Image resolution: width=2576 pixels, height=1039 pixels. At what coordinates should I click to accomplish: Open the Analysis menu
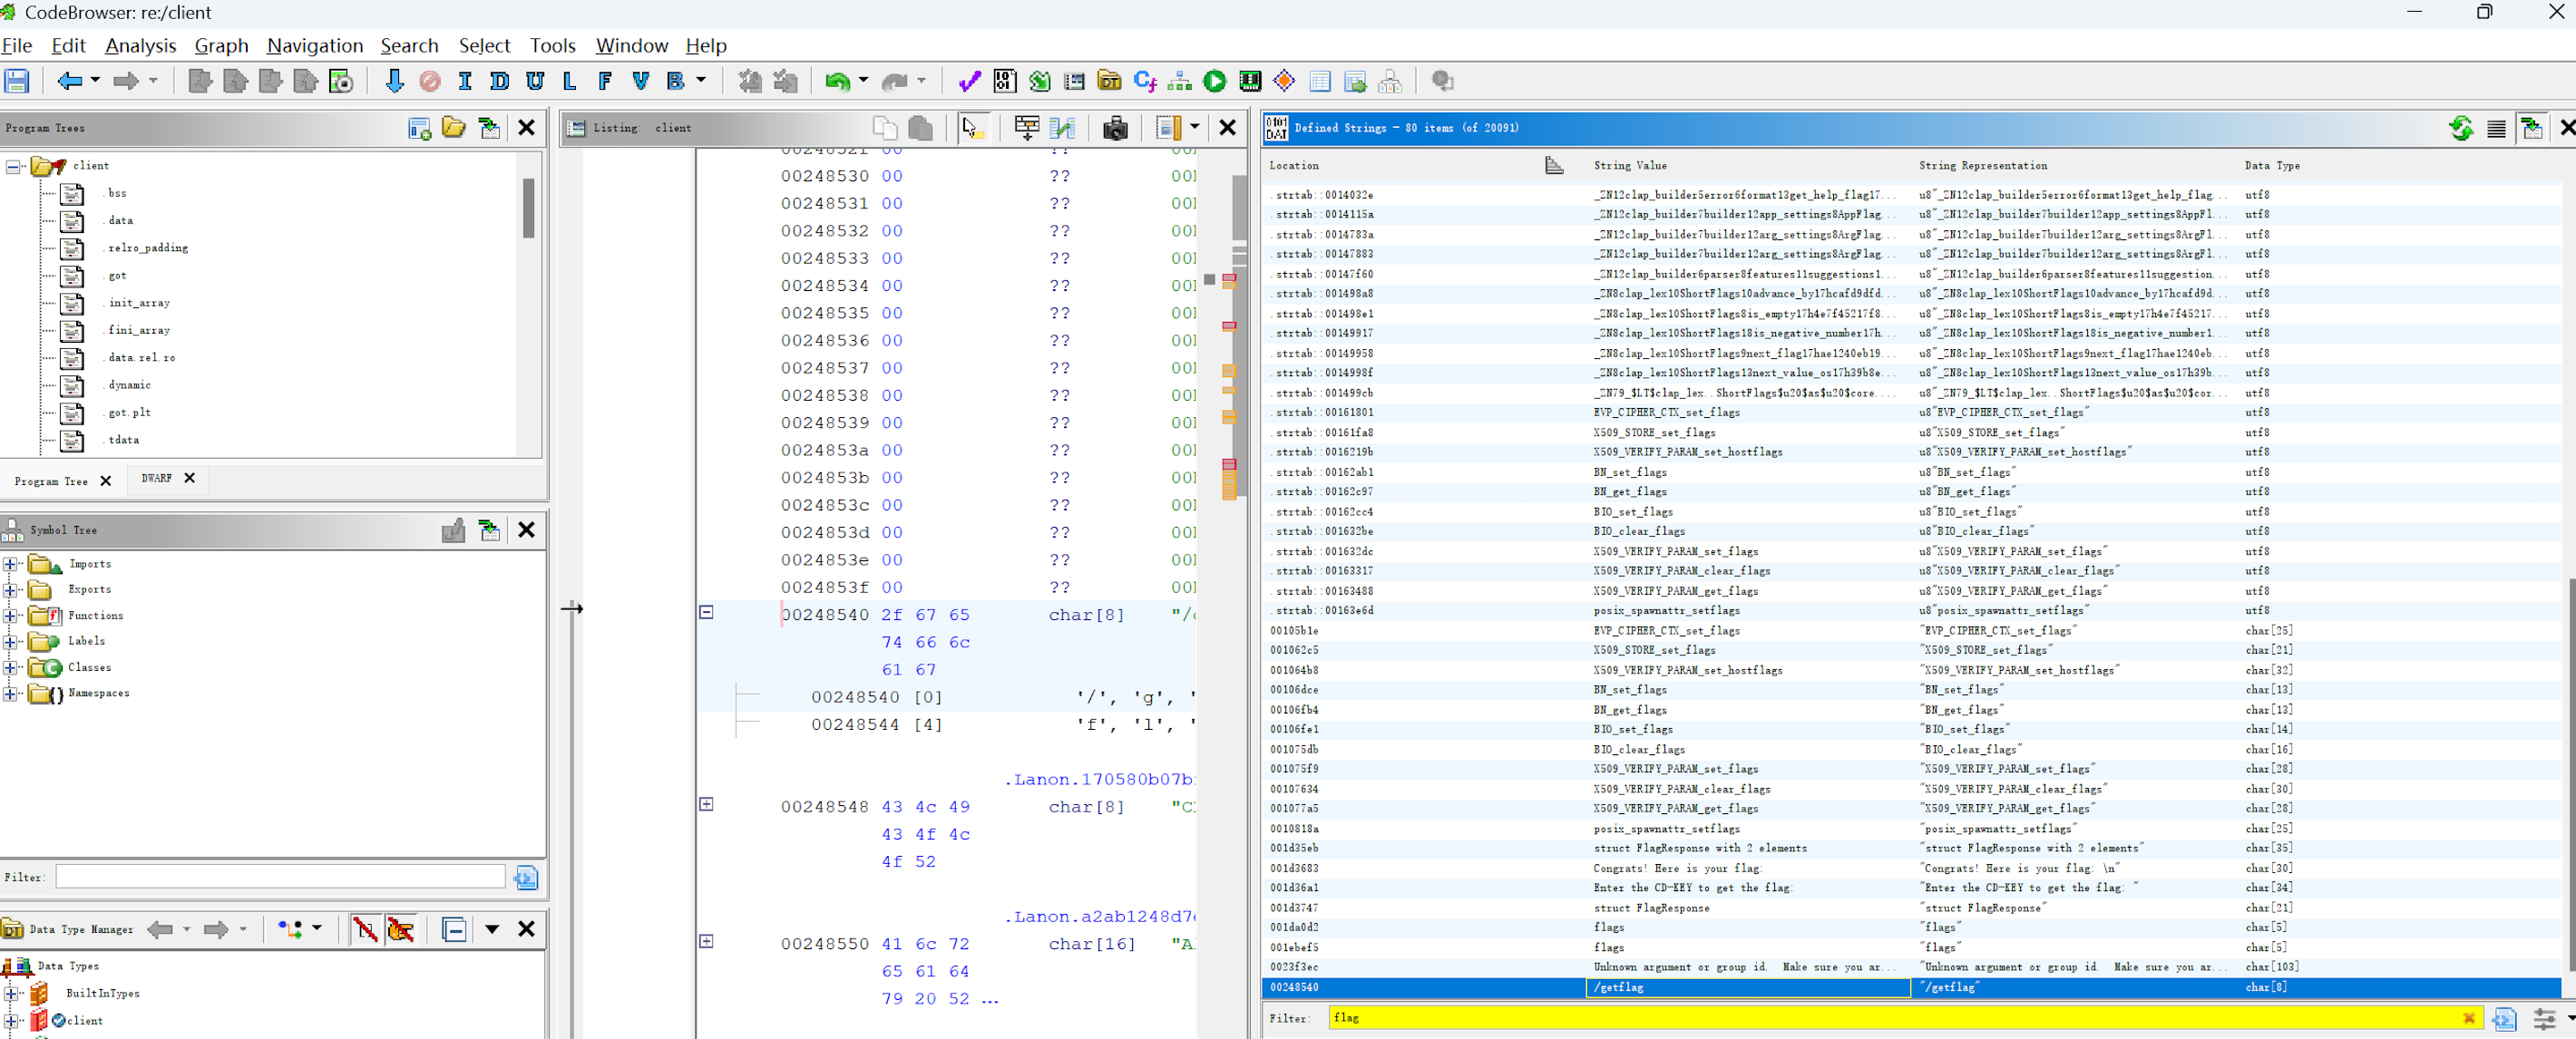pos(140,45)
